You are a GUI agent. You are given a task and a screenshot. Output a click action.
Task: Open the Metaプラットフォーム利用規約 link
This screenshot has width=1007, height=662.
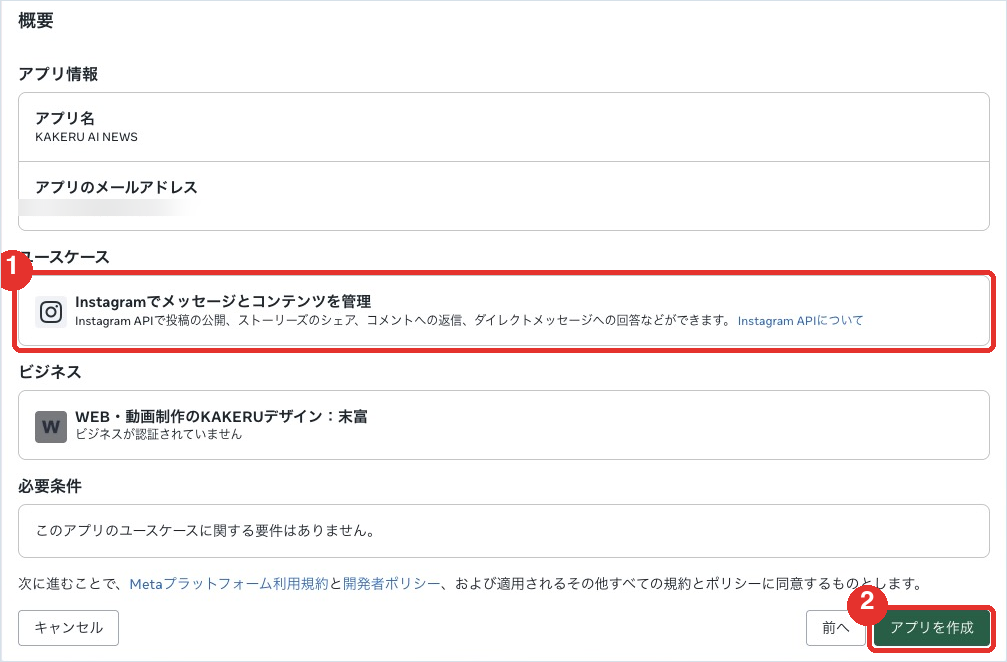pyautogui.click(x=229, y=584)
